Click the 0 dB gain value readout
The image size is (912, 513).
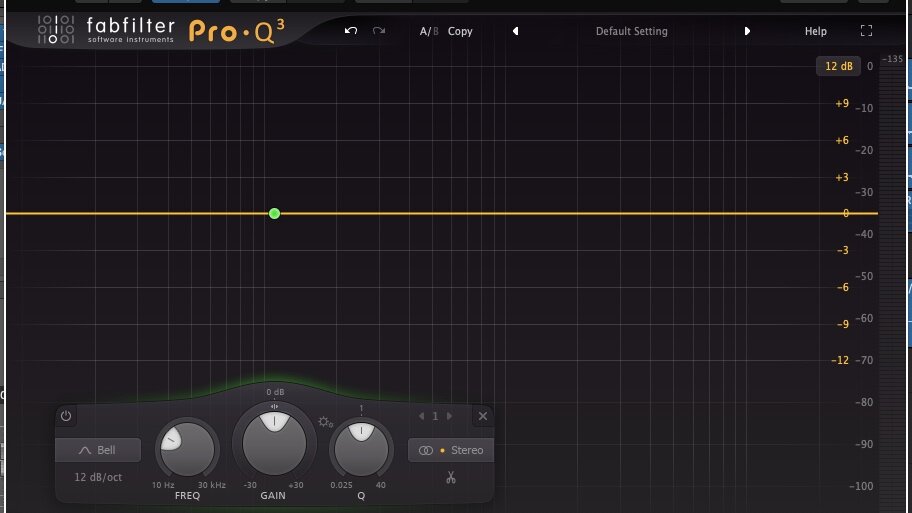(x=275, y=392)
